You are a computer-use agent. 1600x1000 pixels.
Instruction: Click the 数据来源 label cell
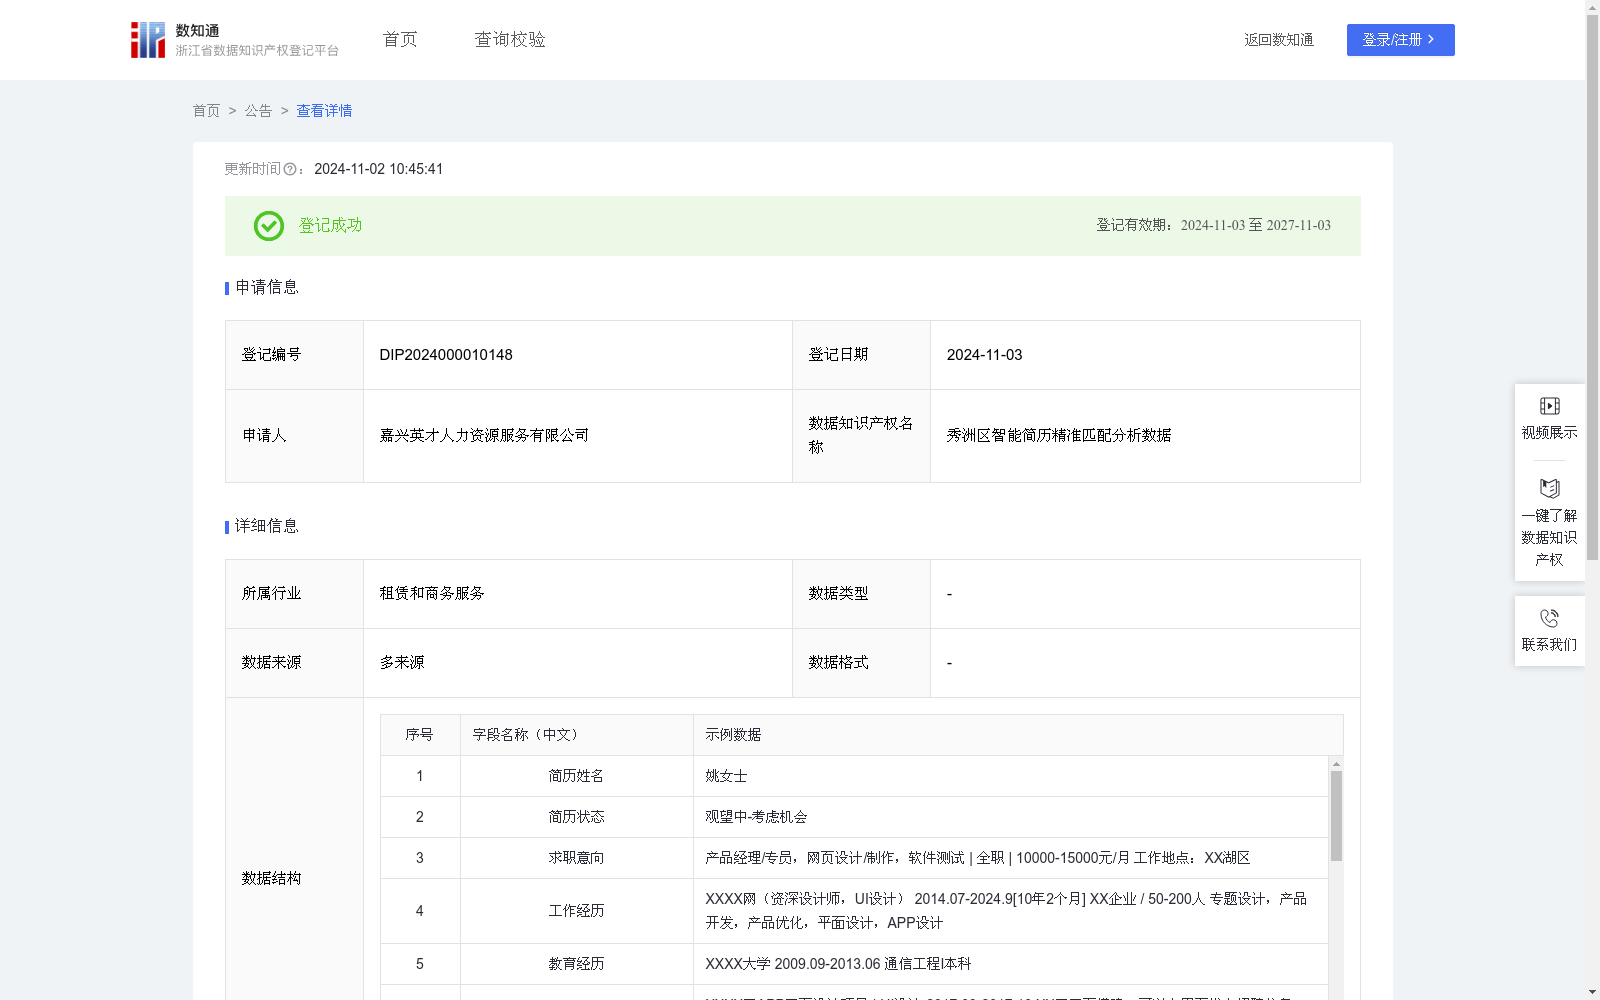point(294,663)
